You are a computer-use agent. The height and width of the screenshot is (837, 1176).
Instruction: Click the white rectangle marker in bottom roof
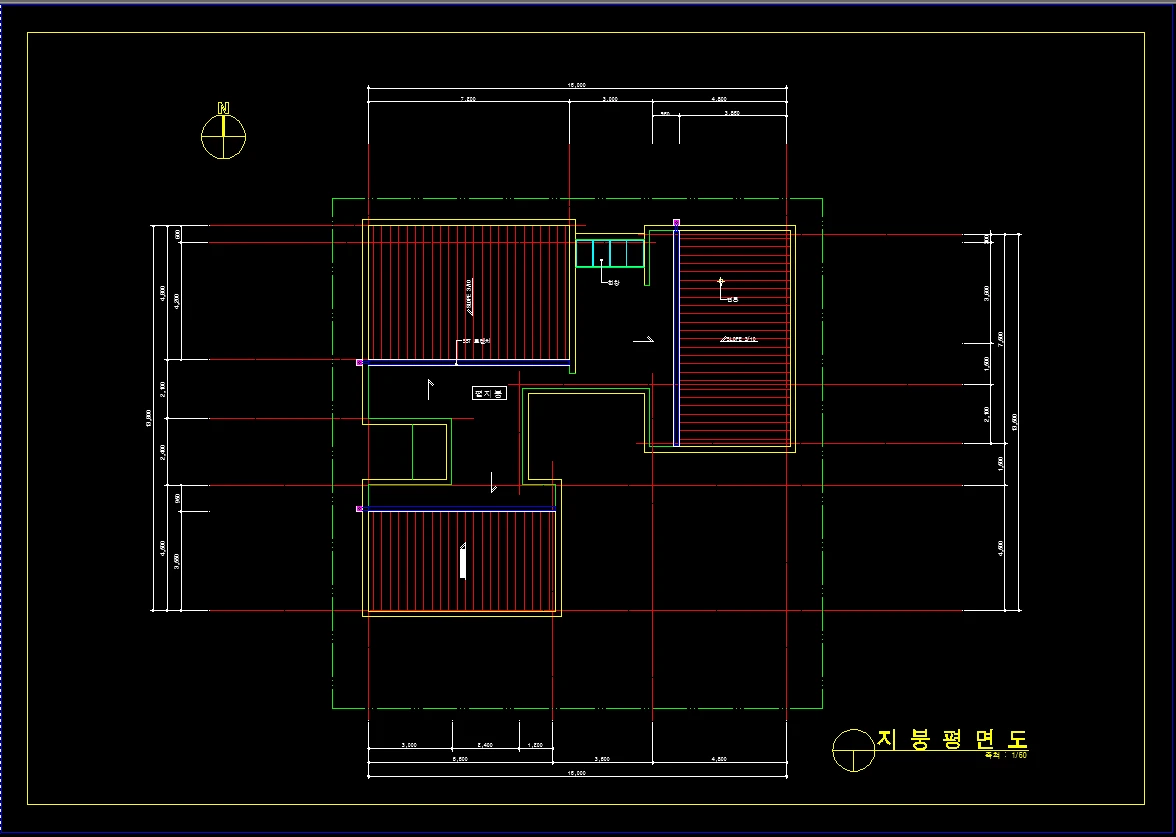click(x=463, y=562)
